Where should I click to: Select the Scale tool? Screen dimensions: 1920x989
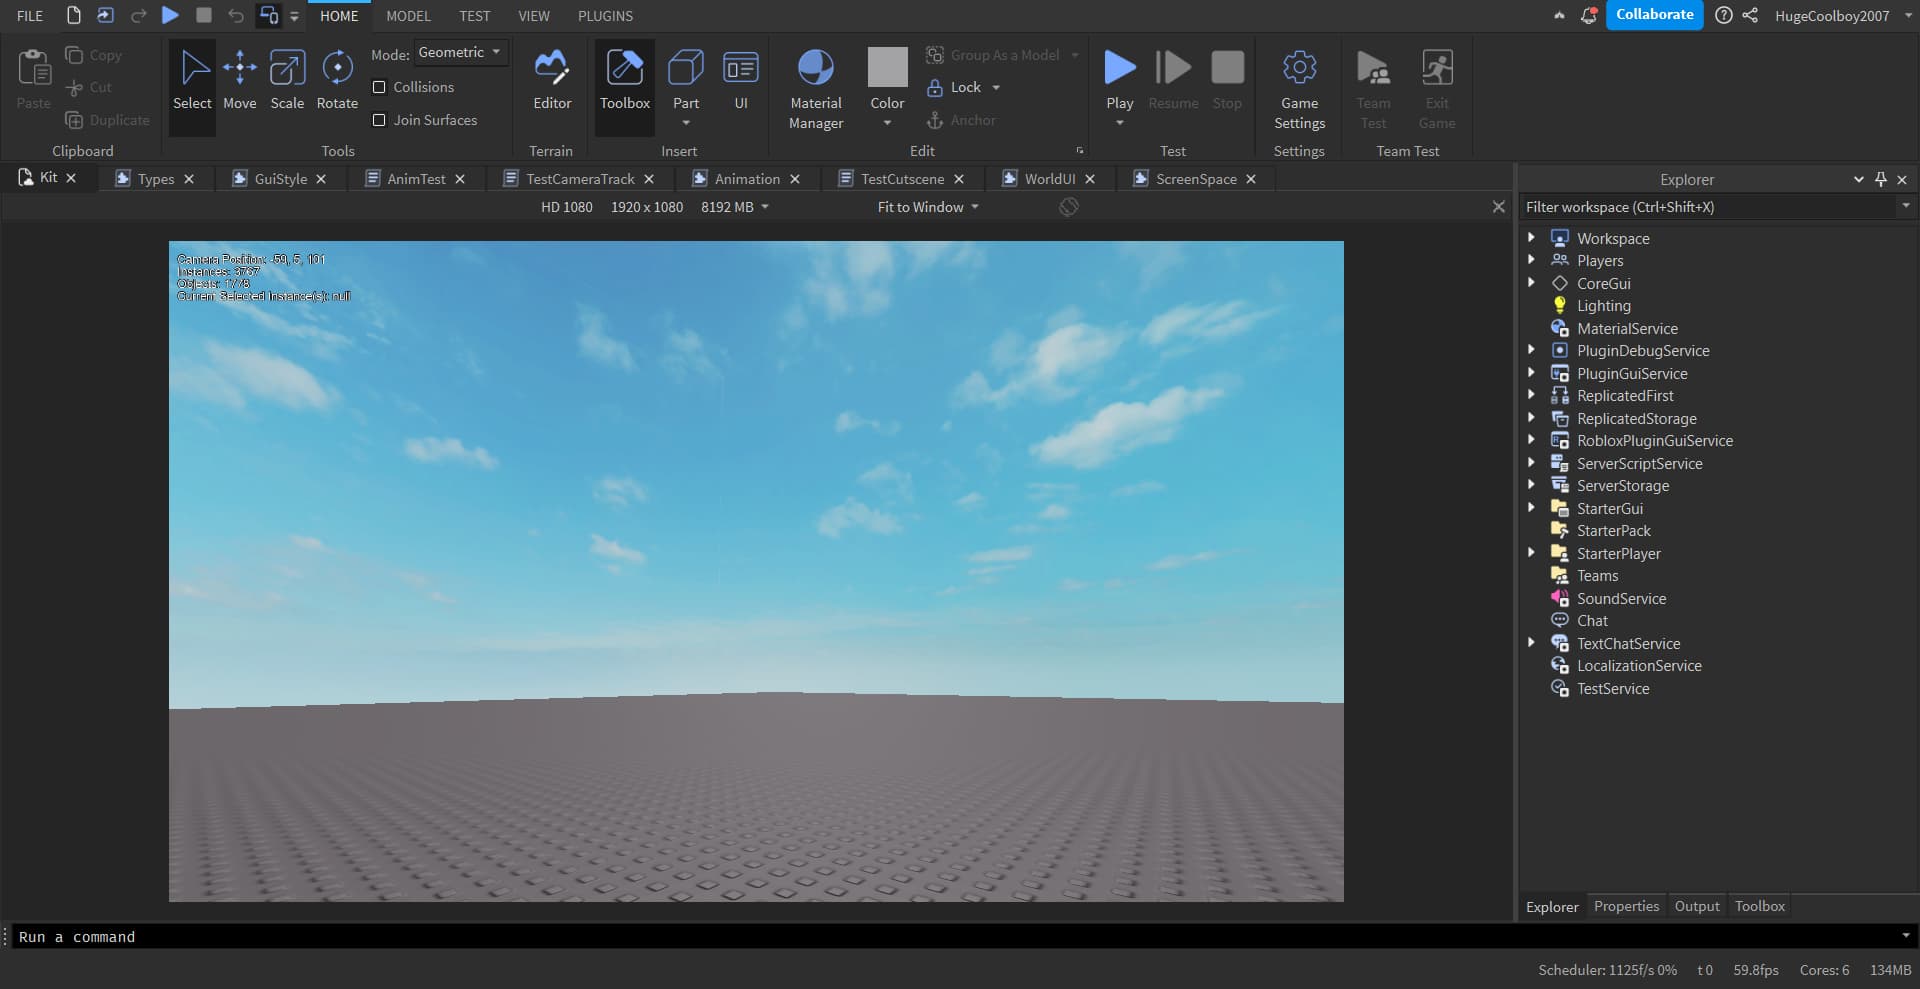coord(288,80)
